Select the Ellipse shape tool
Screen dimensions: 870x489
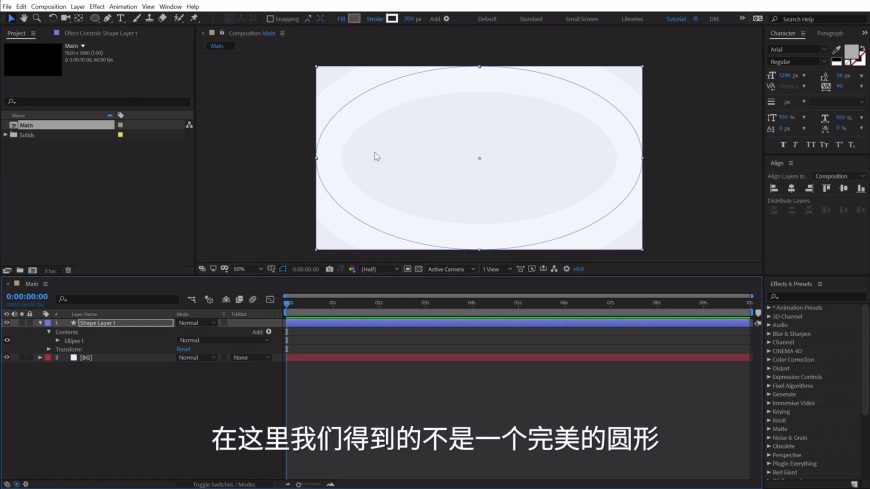pos(95,18)
